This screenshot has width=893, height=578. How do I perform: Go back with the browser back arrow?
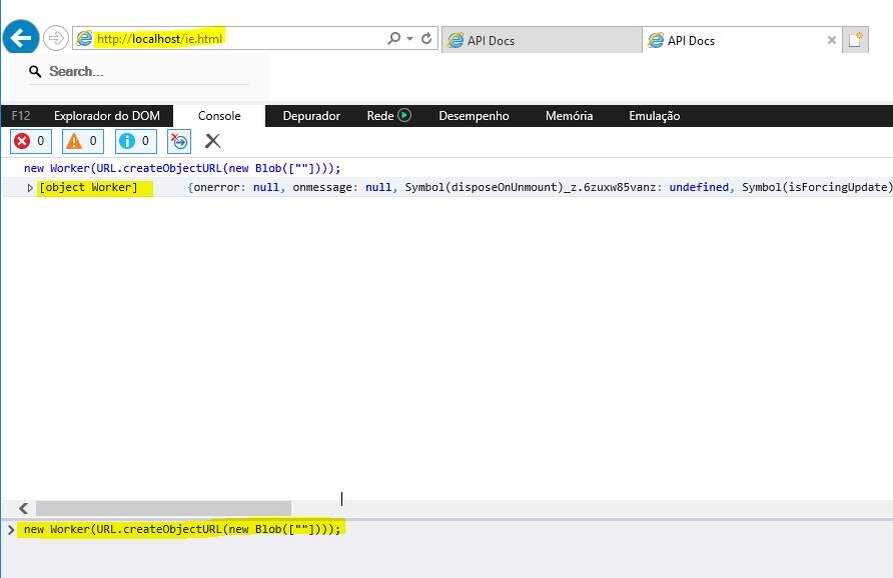coord(21,38)
